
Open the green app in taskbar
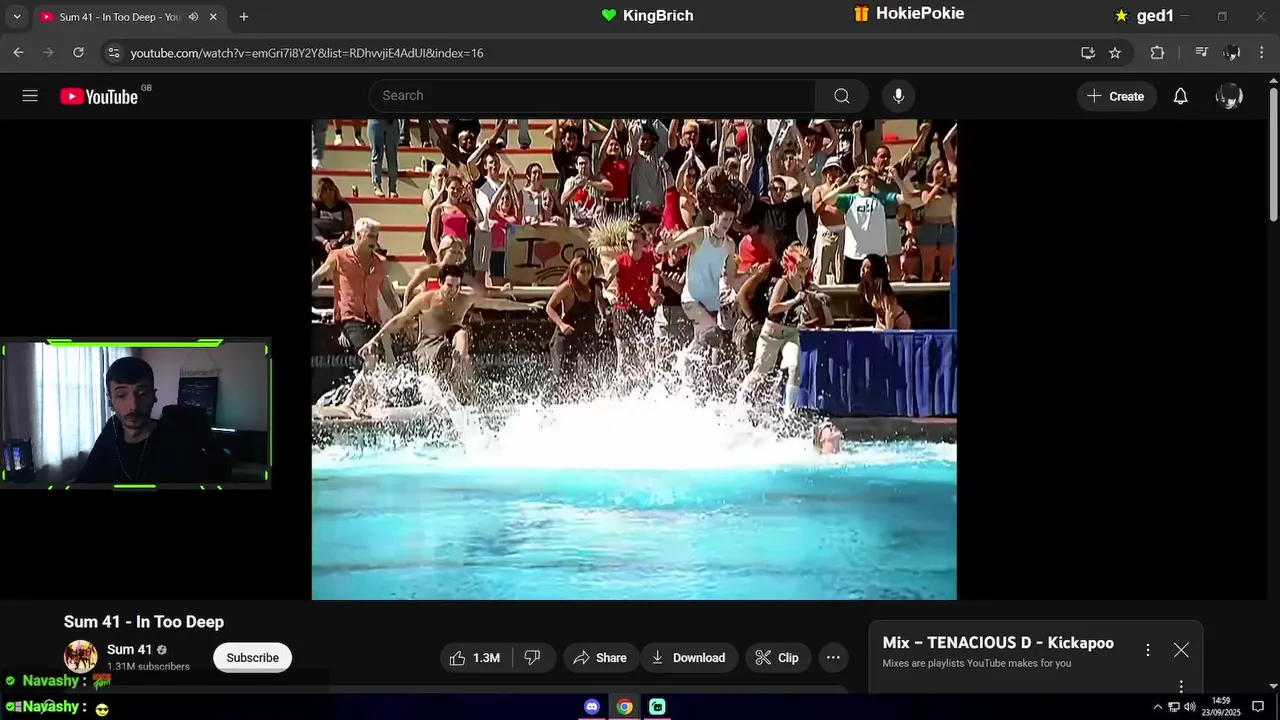coord(657,707)
